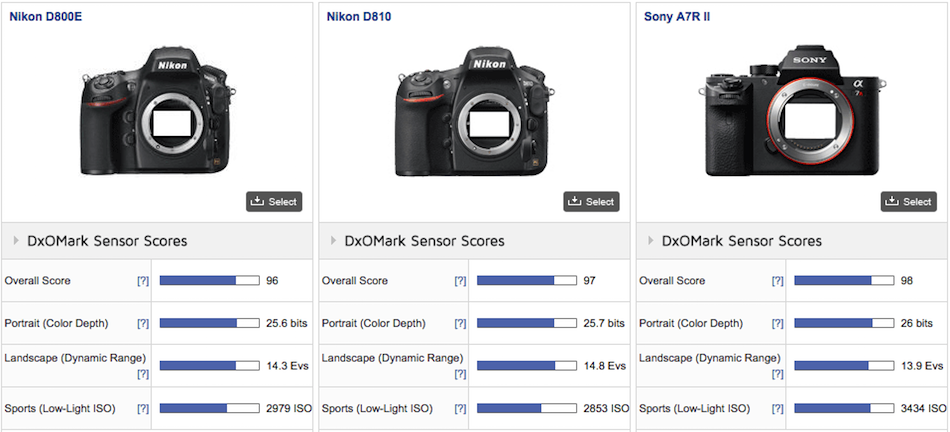Select the Nikon D800E camera
950x432 pixels.
(x=274, y=201)
